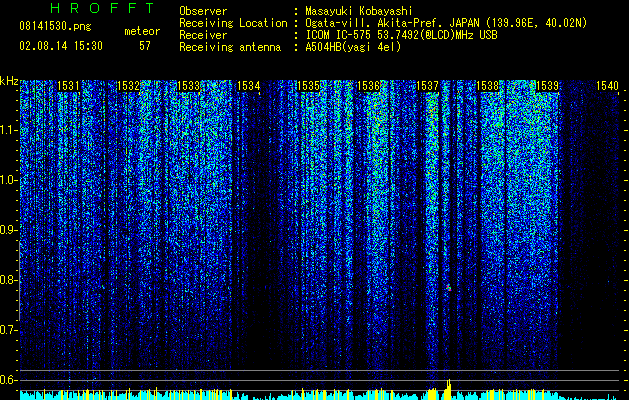Click the 0.7 frequency axis label

pyautogui.click(x=8, y=330)
